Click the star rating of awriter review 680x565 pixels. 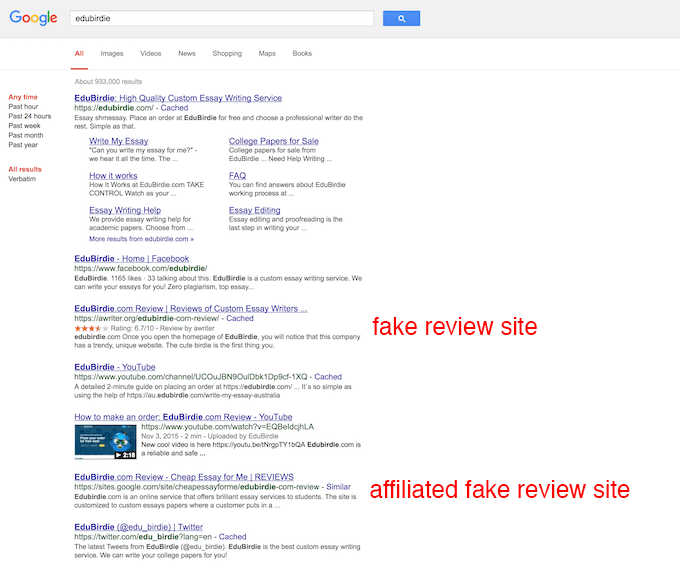click(x=91, y=328)
